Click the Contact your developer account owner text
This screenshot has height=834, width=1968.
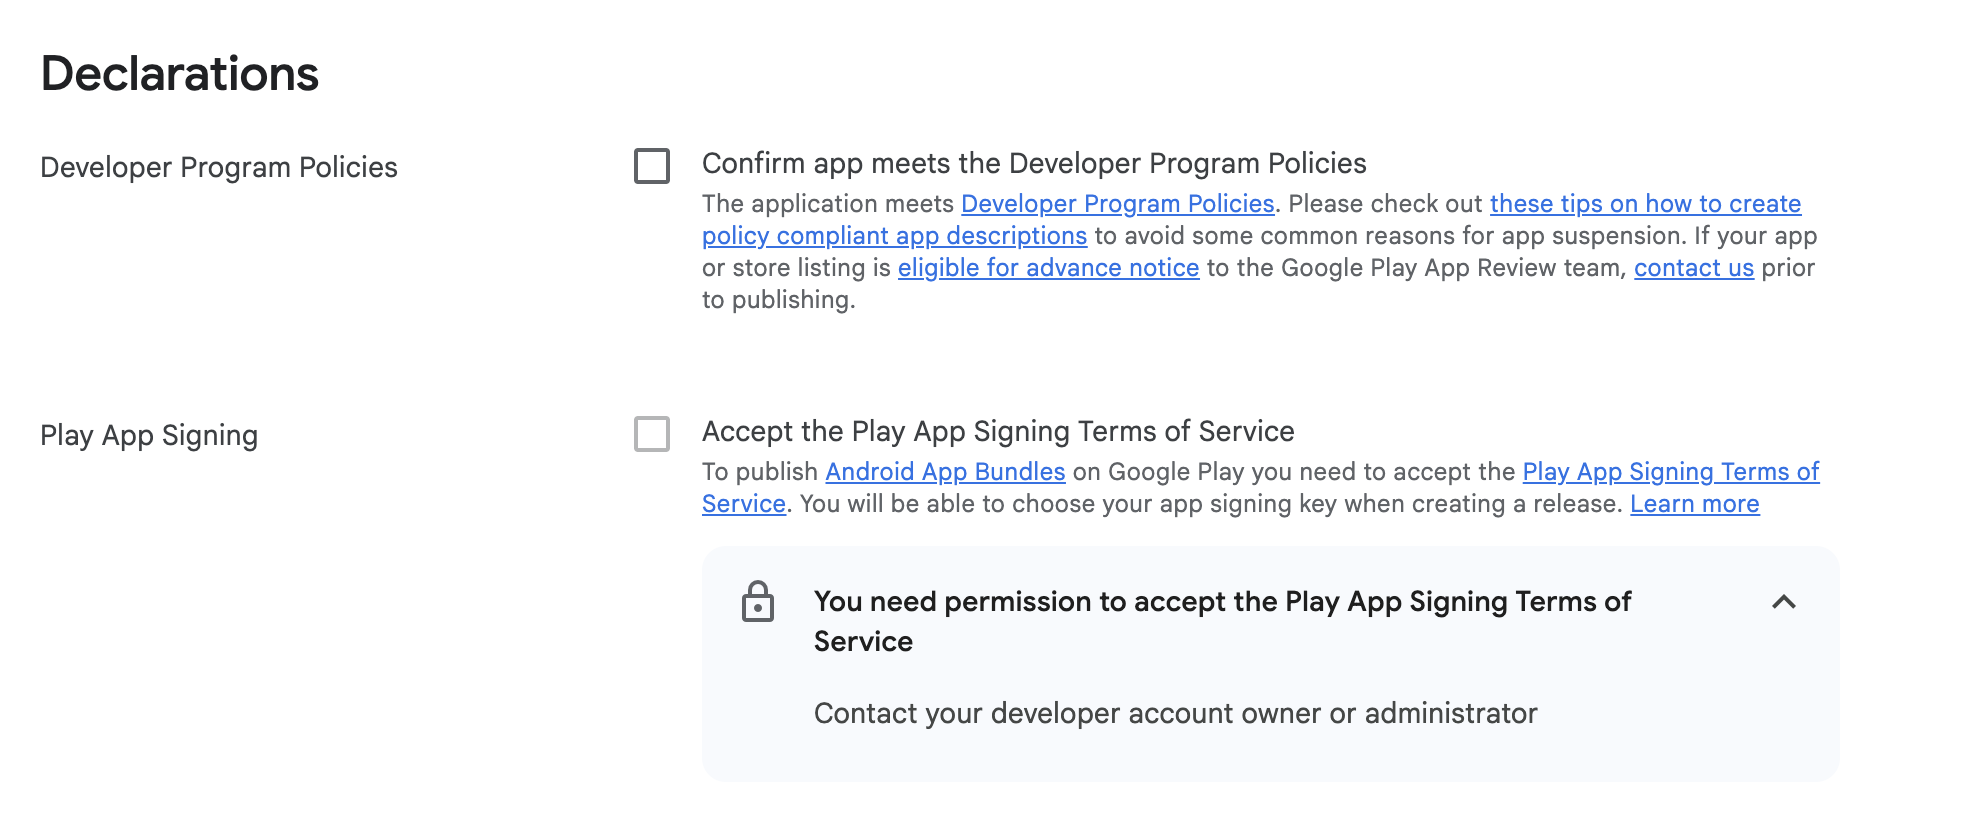point(1175,714)
